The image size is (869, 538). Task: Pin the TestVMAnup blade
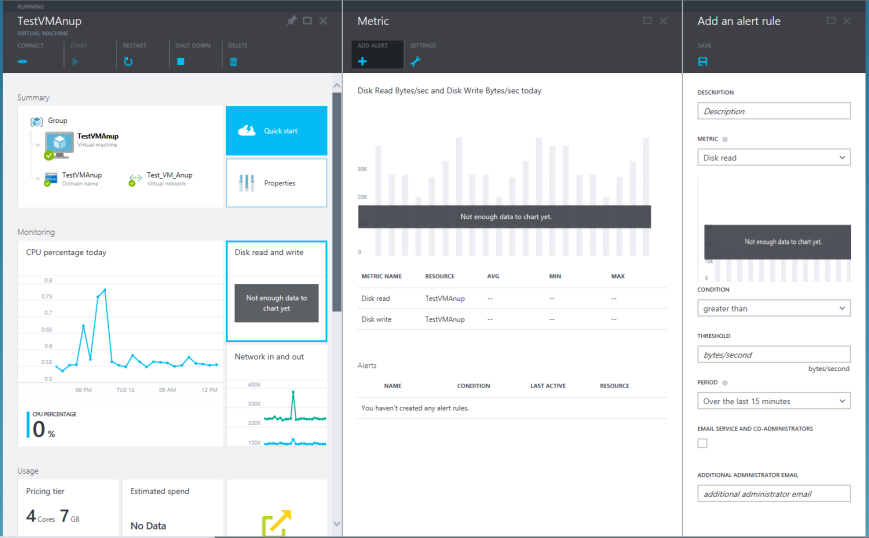tap(291, 21)
